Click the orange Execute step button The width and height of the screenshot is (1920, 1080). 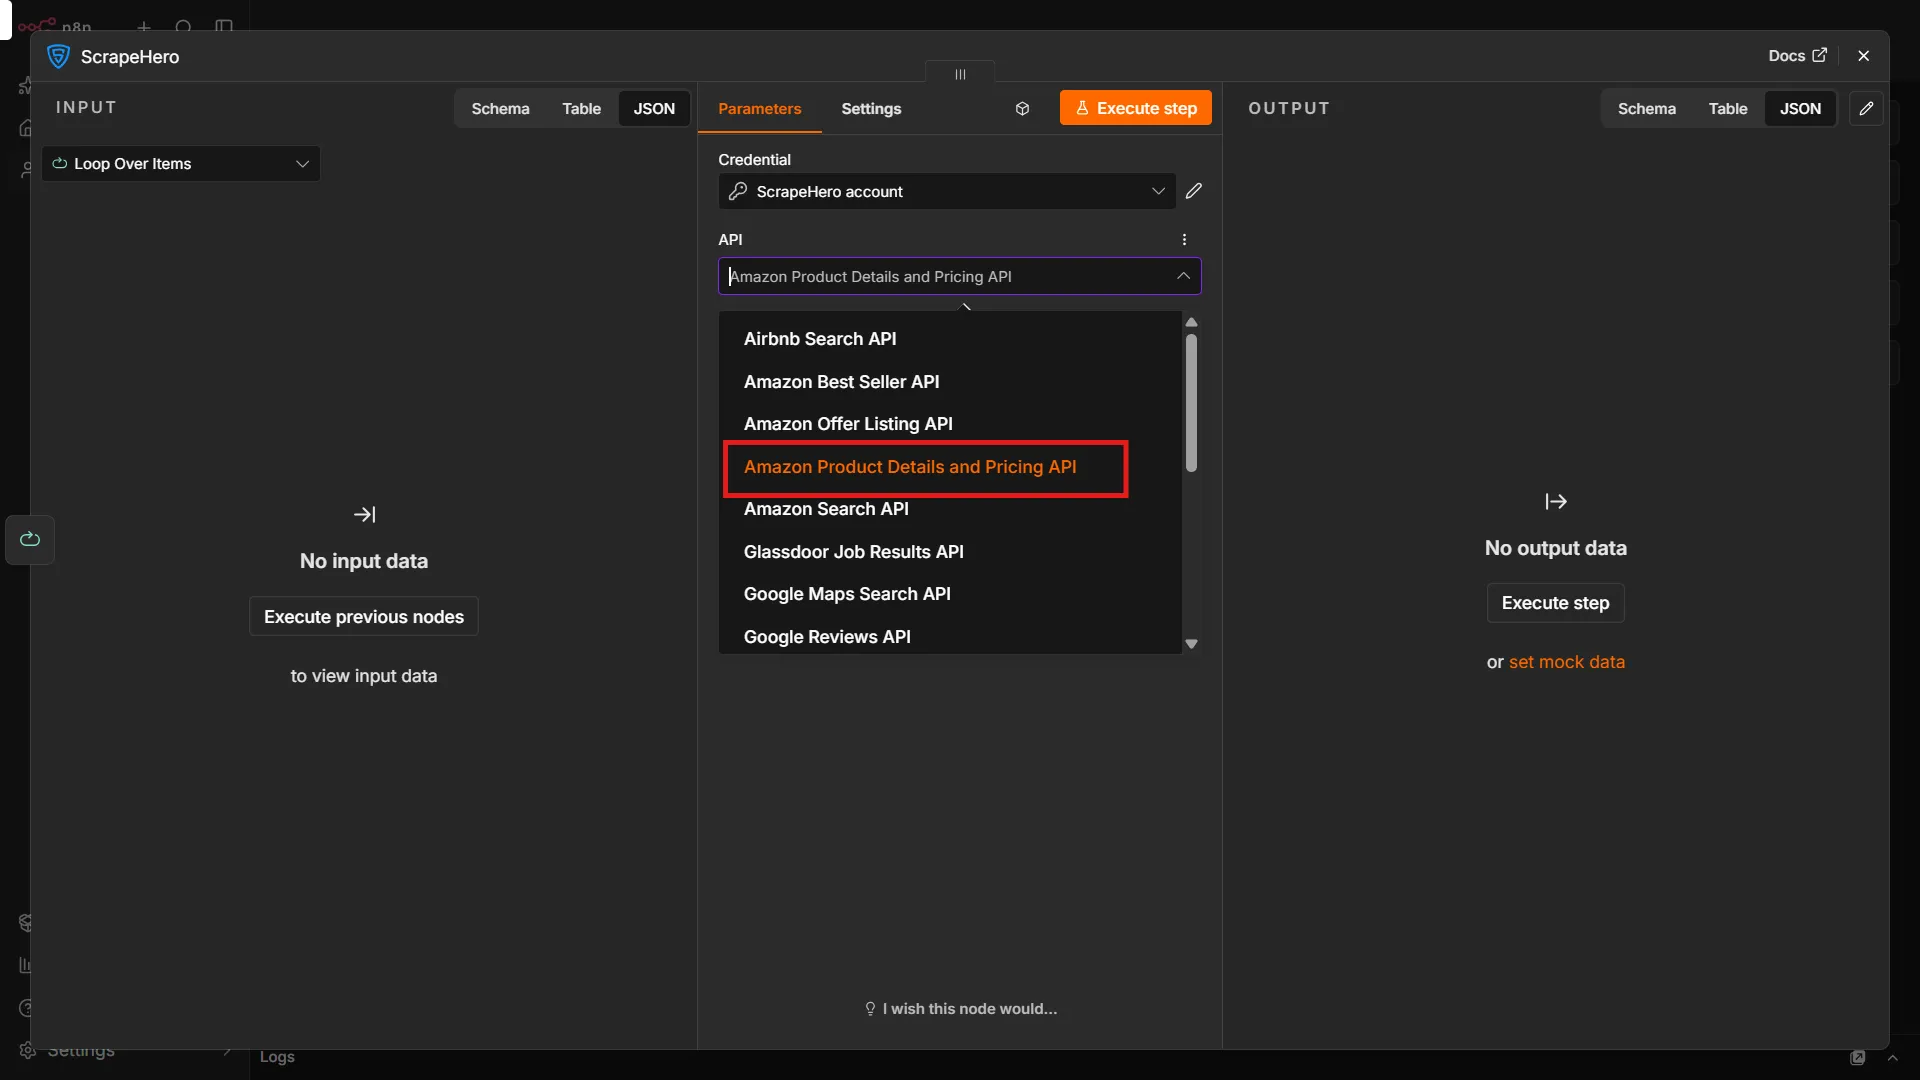pos(1136,108)
